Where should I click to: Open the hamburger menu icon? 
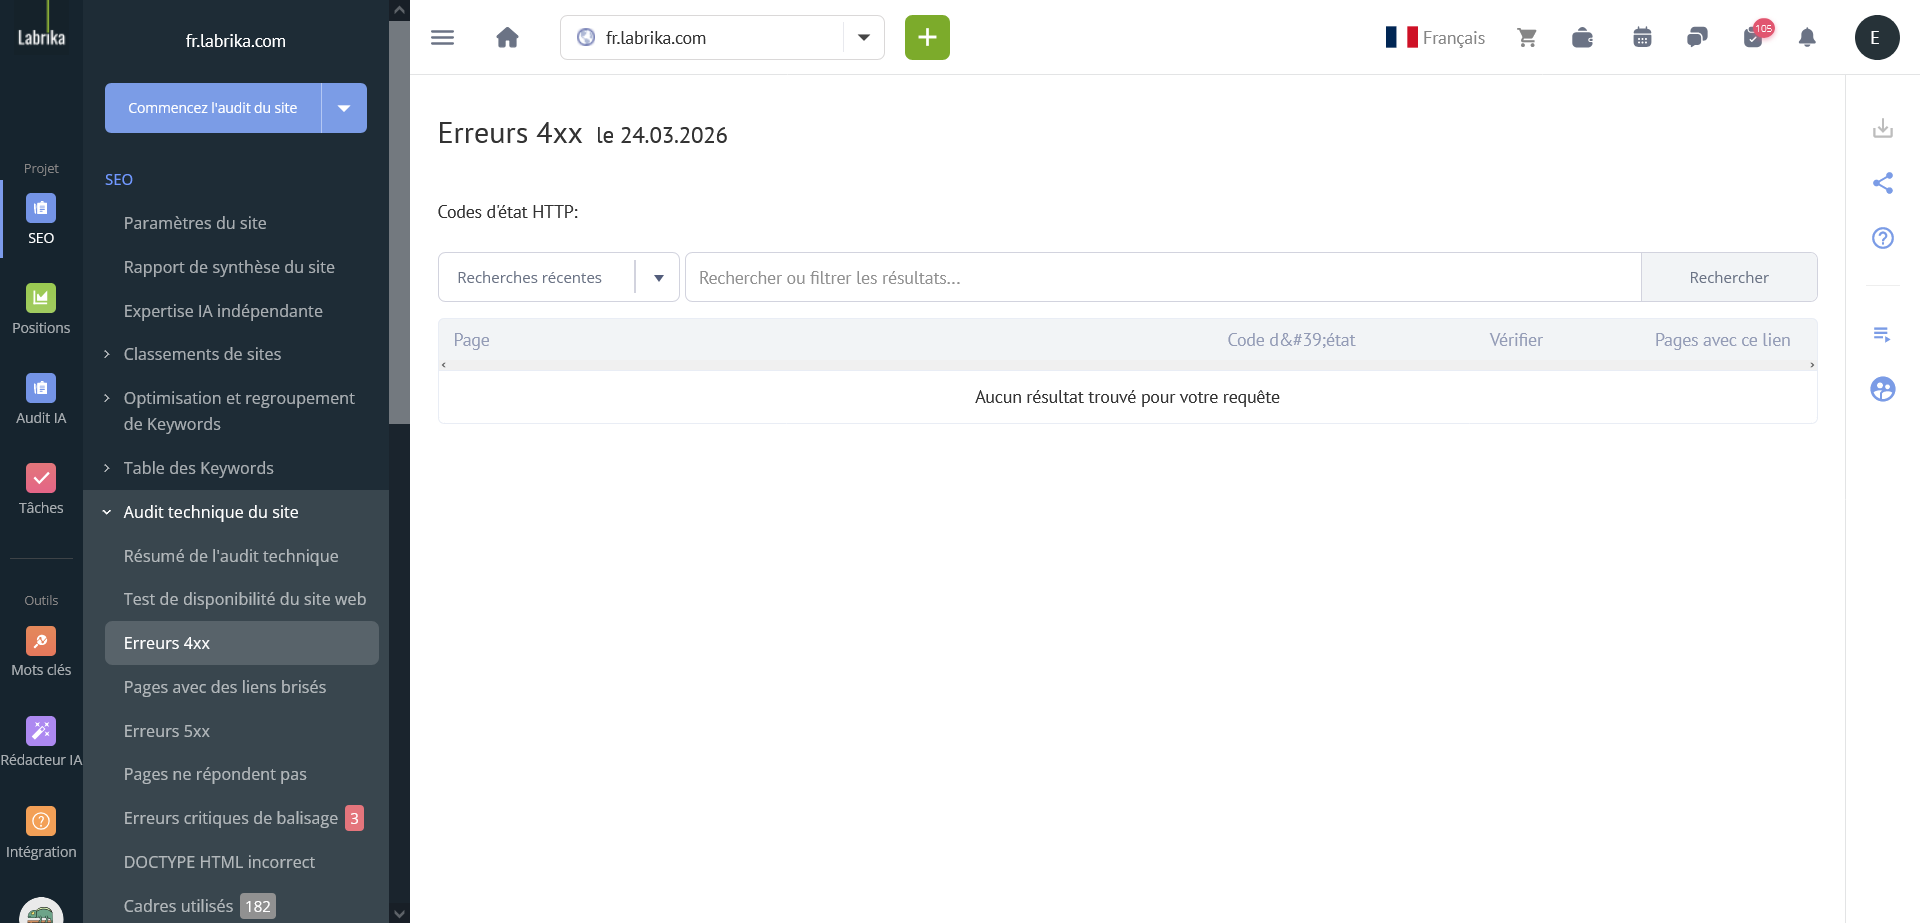[x=442, y=38]
